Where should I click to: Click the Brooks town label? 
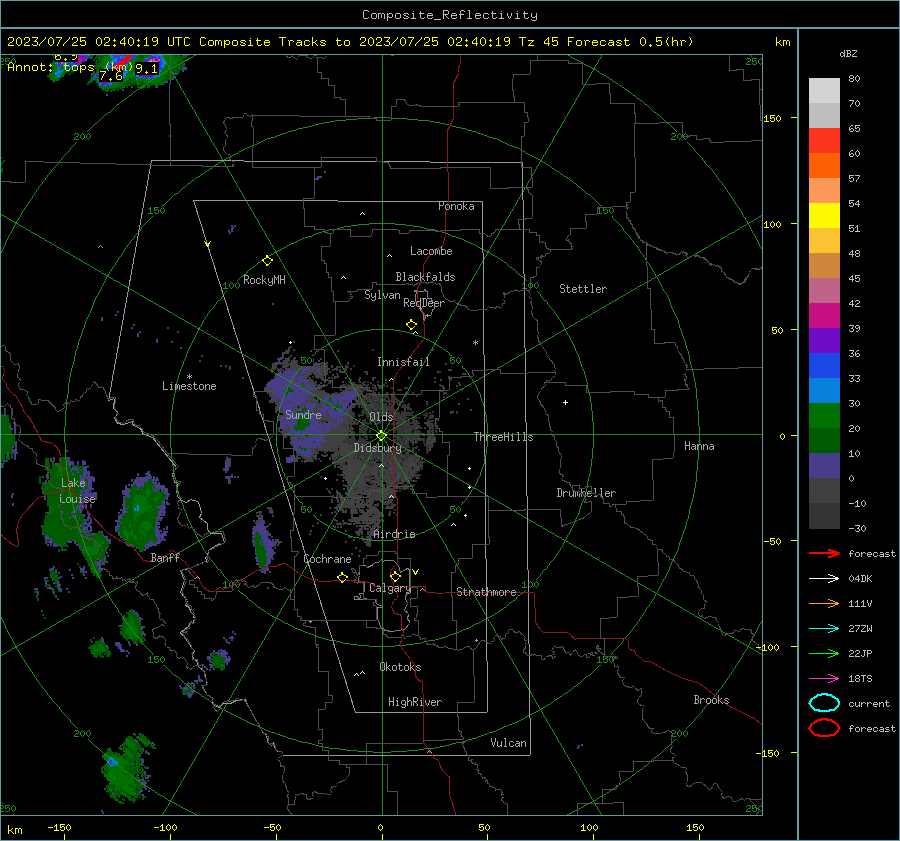[x=711, y=700]
